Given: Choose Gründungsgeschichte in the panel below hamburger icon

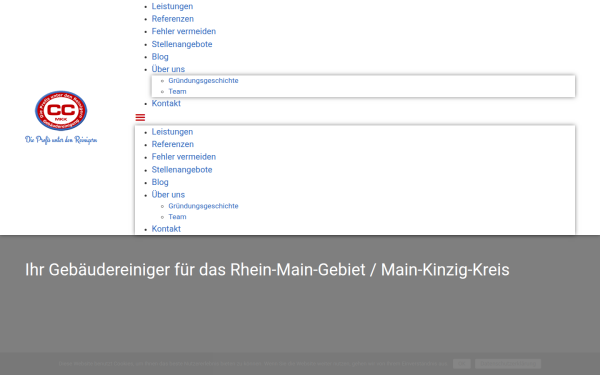Looking at the screenshot, I should tap(203, 206).
